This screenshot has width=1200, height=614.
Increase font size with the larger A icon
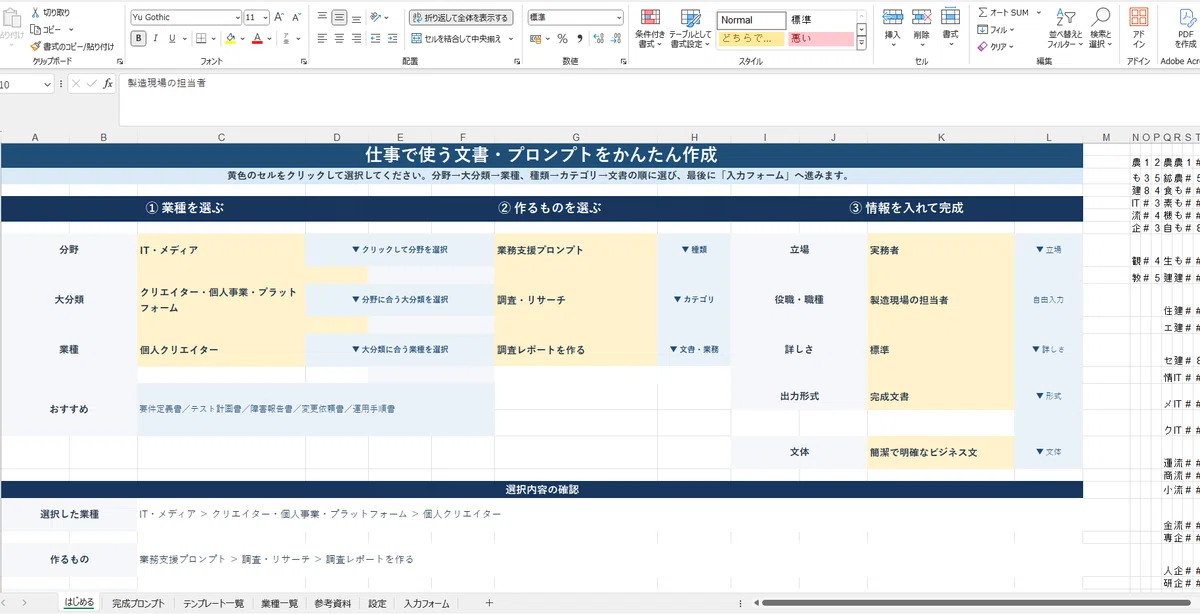pyautogui.click(x=279, y=17)
